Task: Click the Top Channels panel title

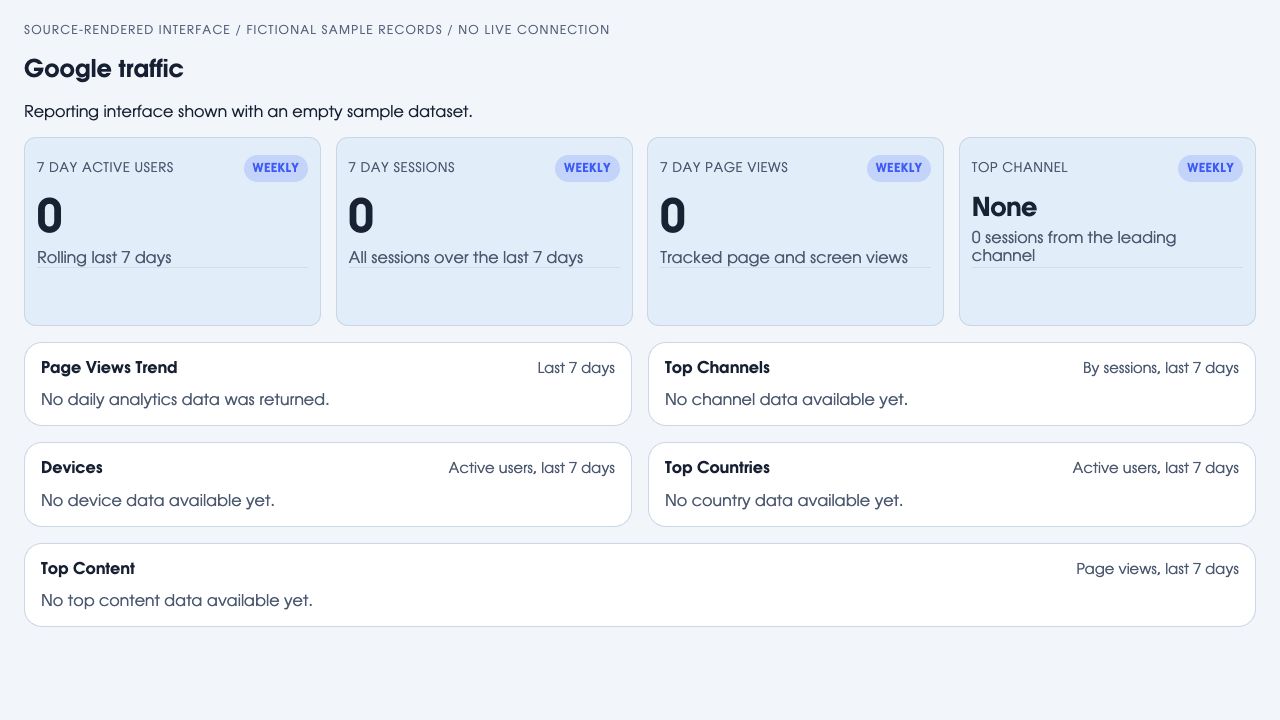Action: pos(717,368)
